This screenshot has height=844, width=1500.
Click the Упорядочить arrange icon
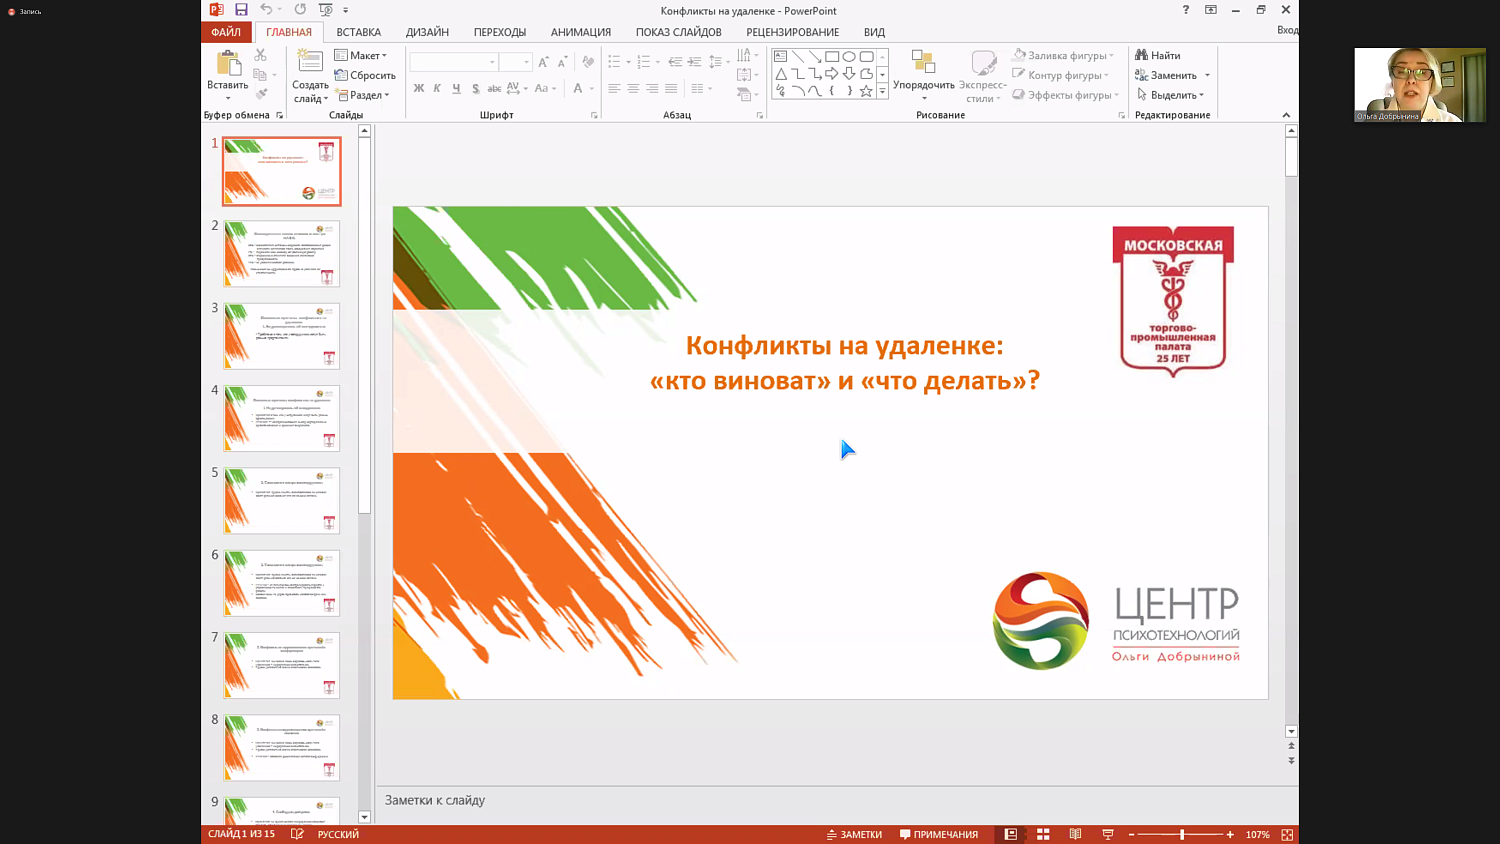click(923, 64)
